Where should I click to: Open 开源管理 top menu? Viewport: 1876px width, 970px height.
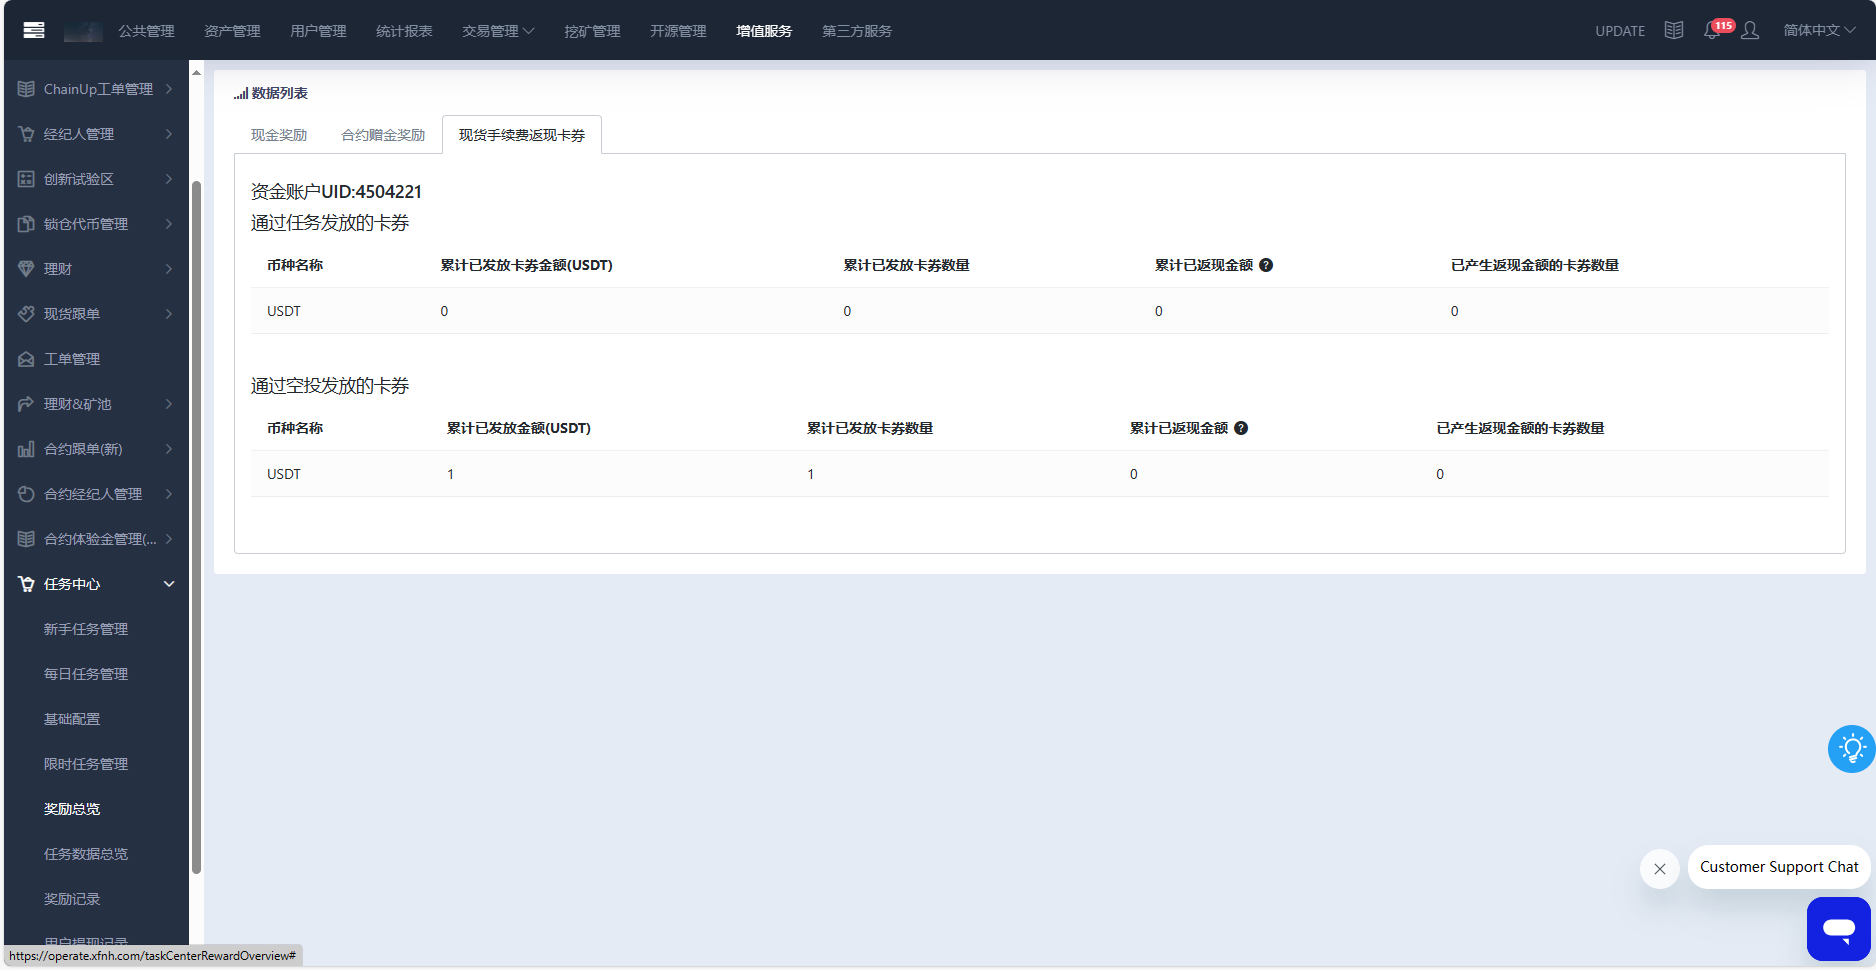tap(678, 31)
